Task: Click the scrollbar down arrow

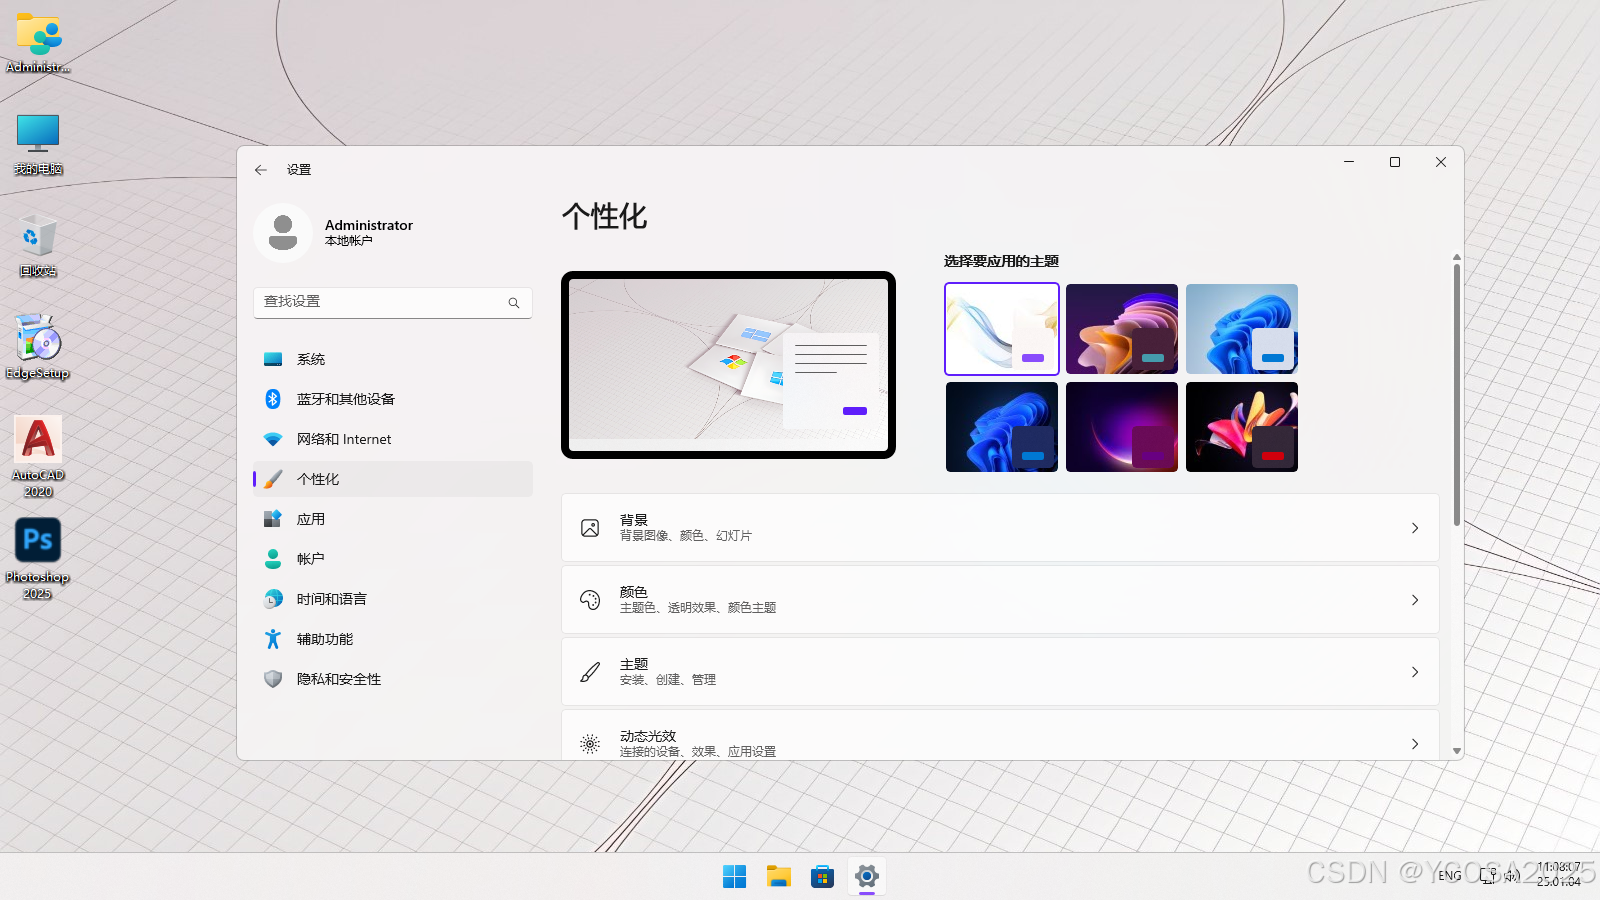Action: coord(1457,751)
